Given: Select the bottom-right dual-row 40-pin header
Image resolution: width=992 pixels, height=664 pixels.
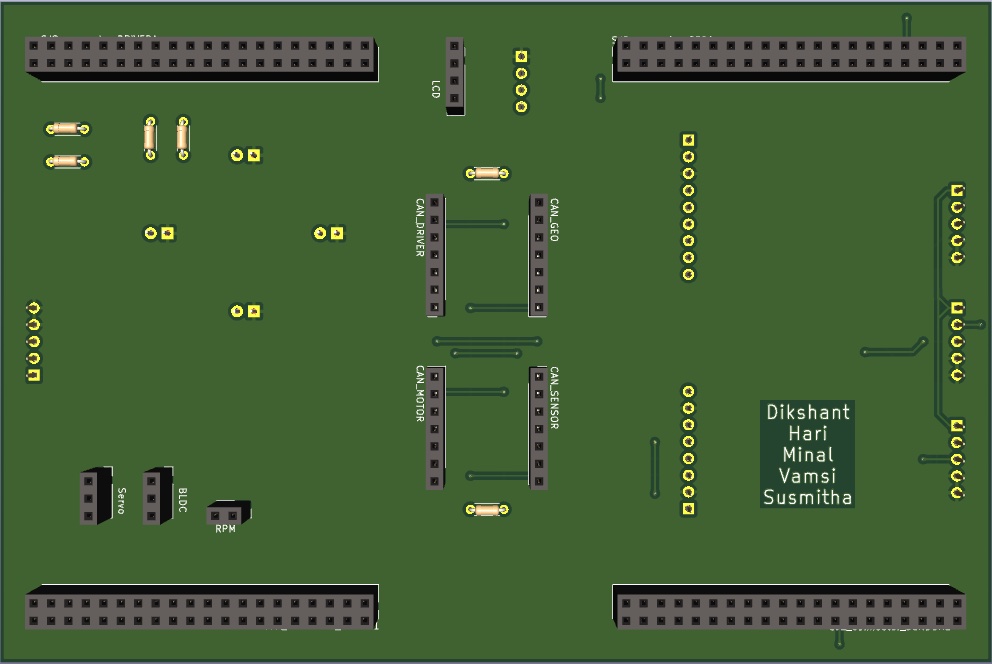Looking at the screenshot, I should pyautogui.click(x=789, y=607).
